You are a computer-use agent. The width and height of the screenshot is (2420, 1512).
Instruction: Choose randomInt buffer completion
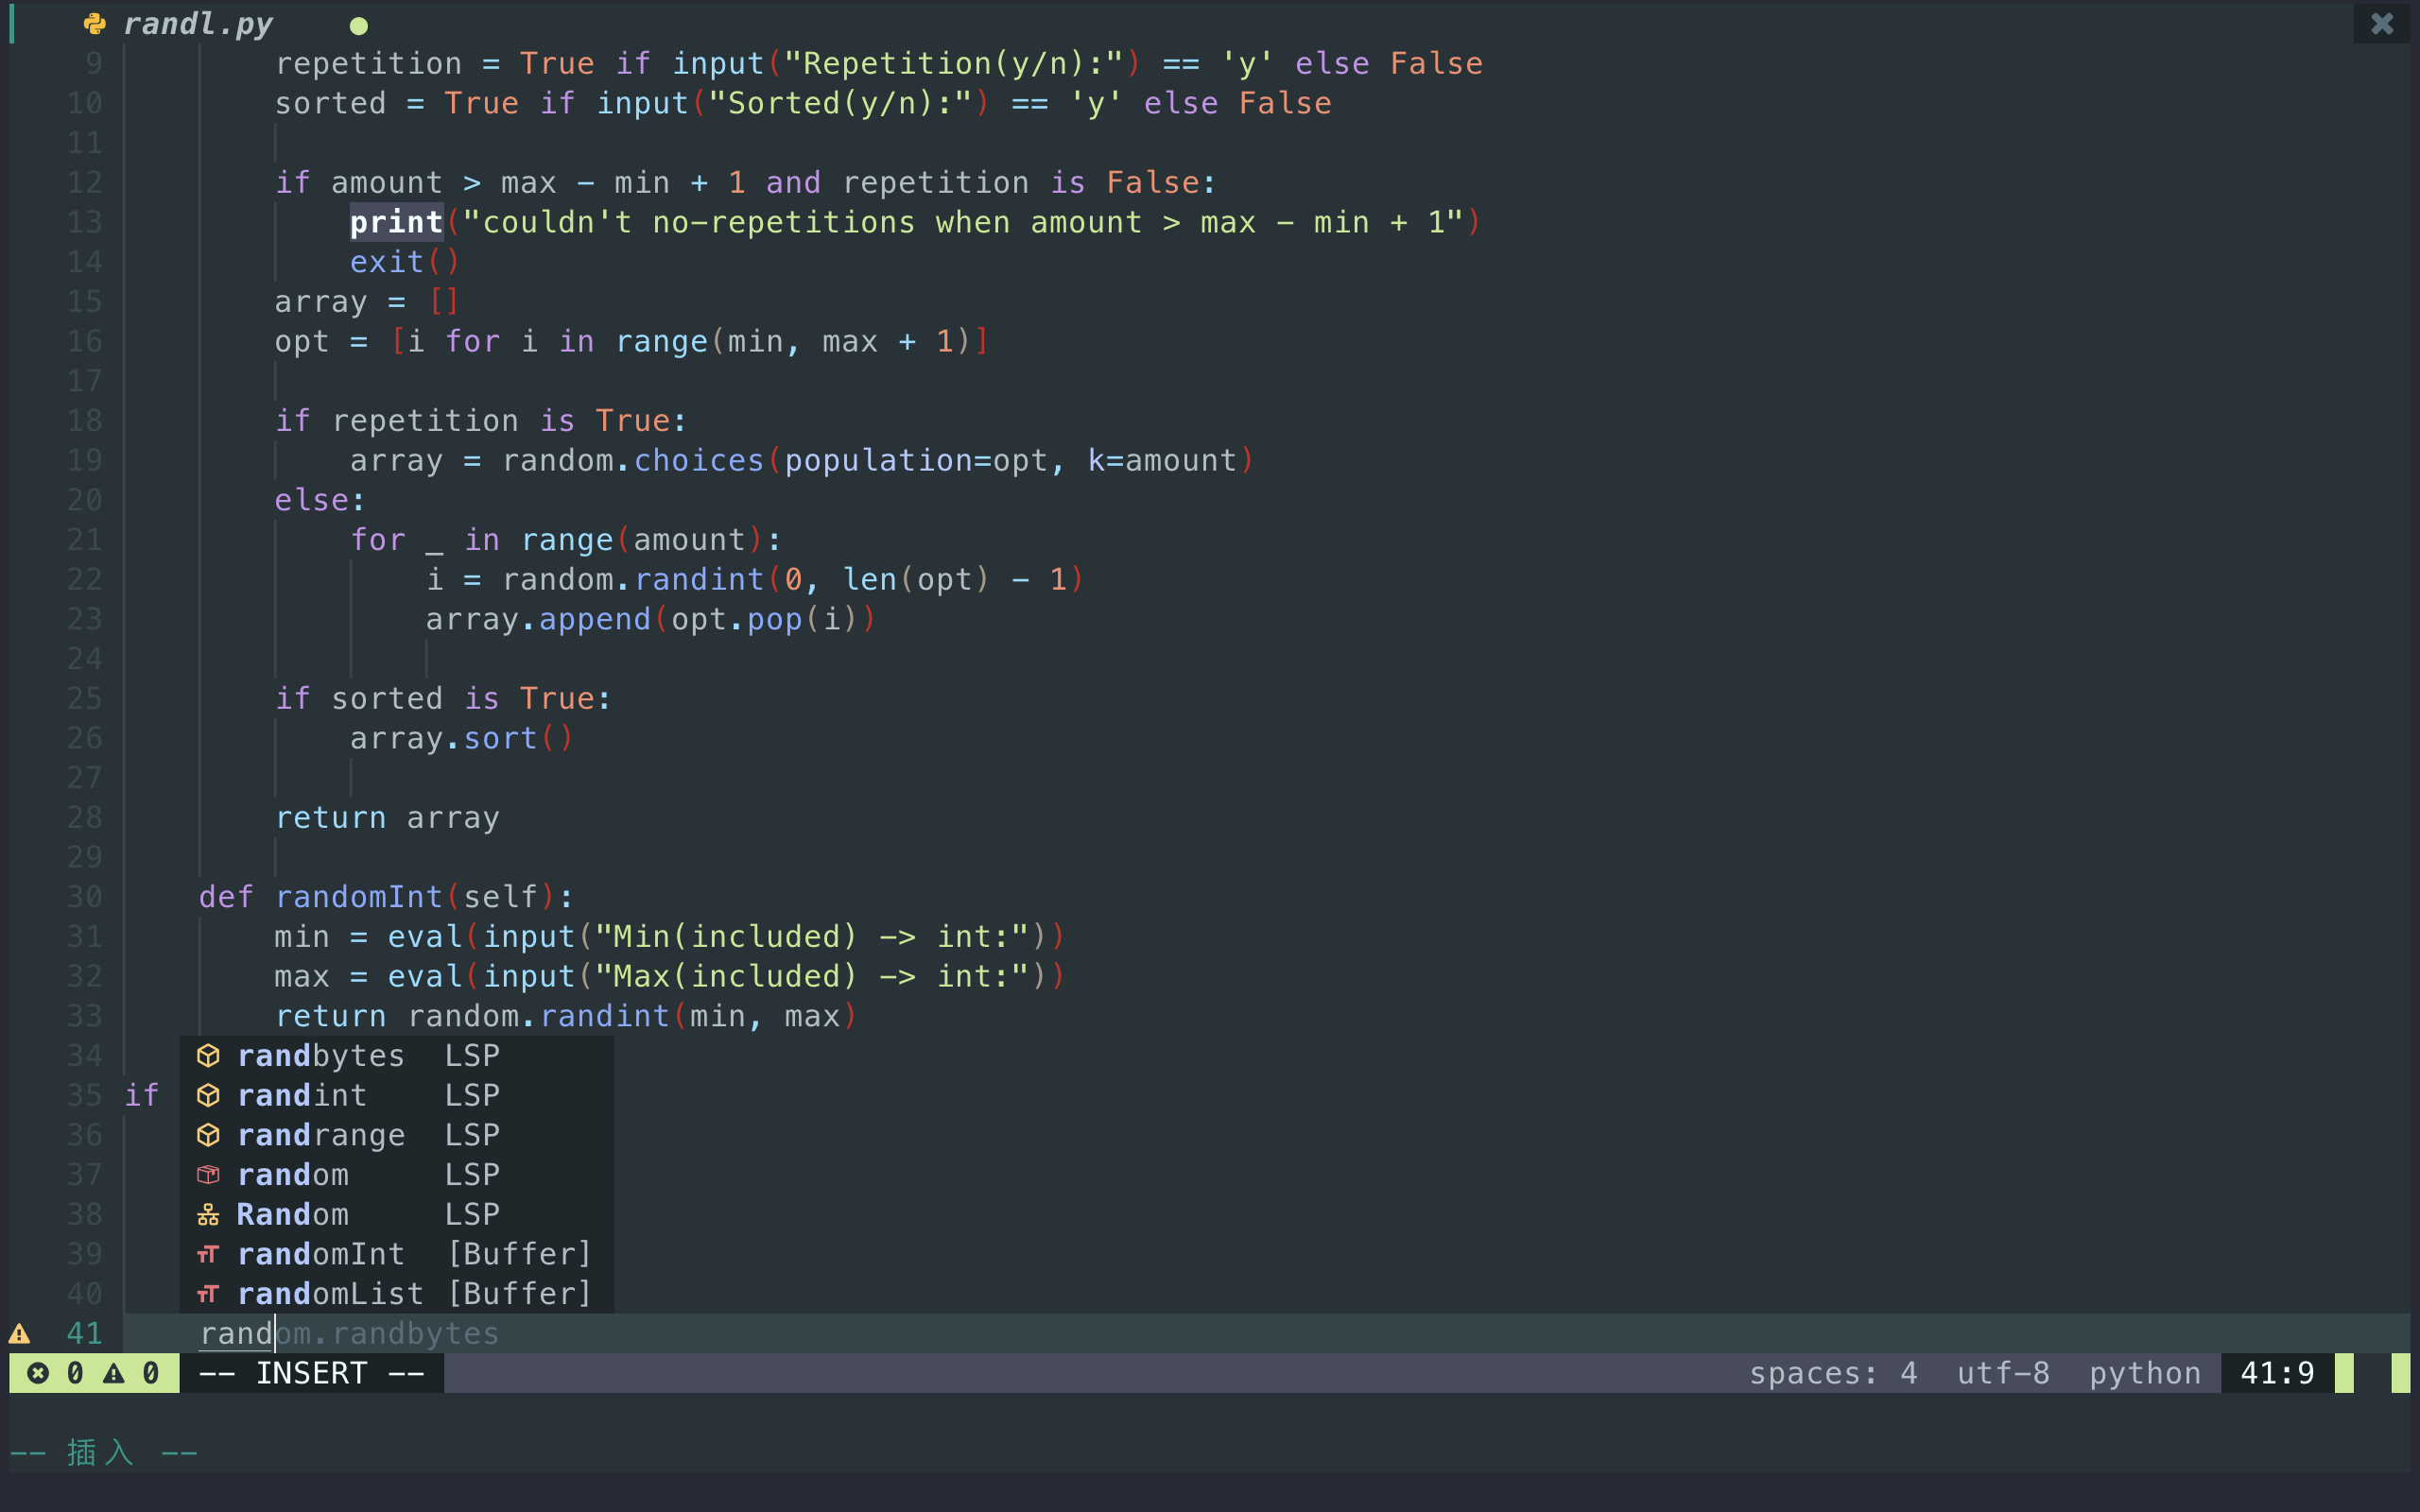coord(396,1254)
